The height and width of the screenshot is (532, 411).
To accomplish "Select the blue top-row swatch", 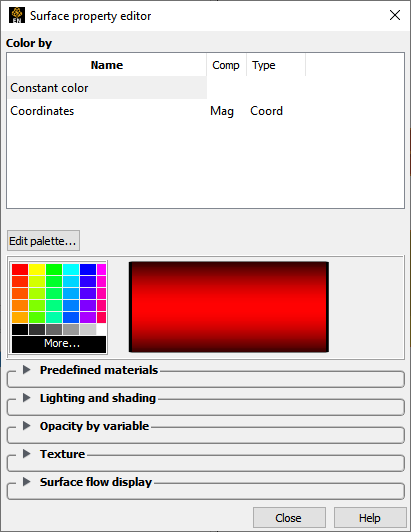I will point(88,269).
